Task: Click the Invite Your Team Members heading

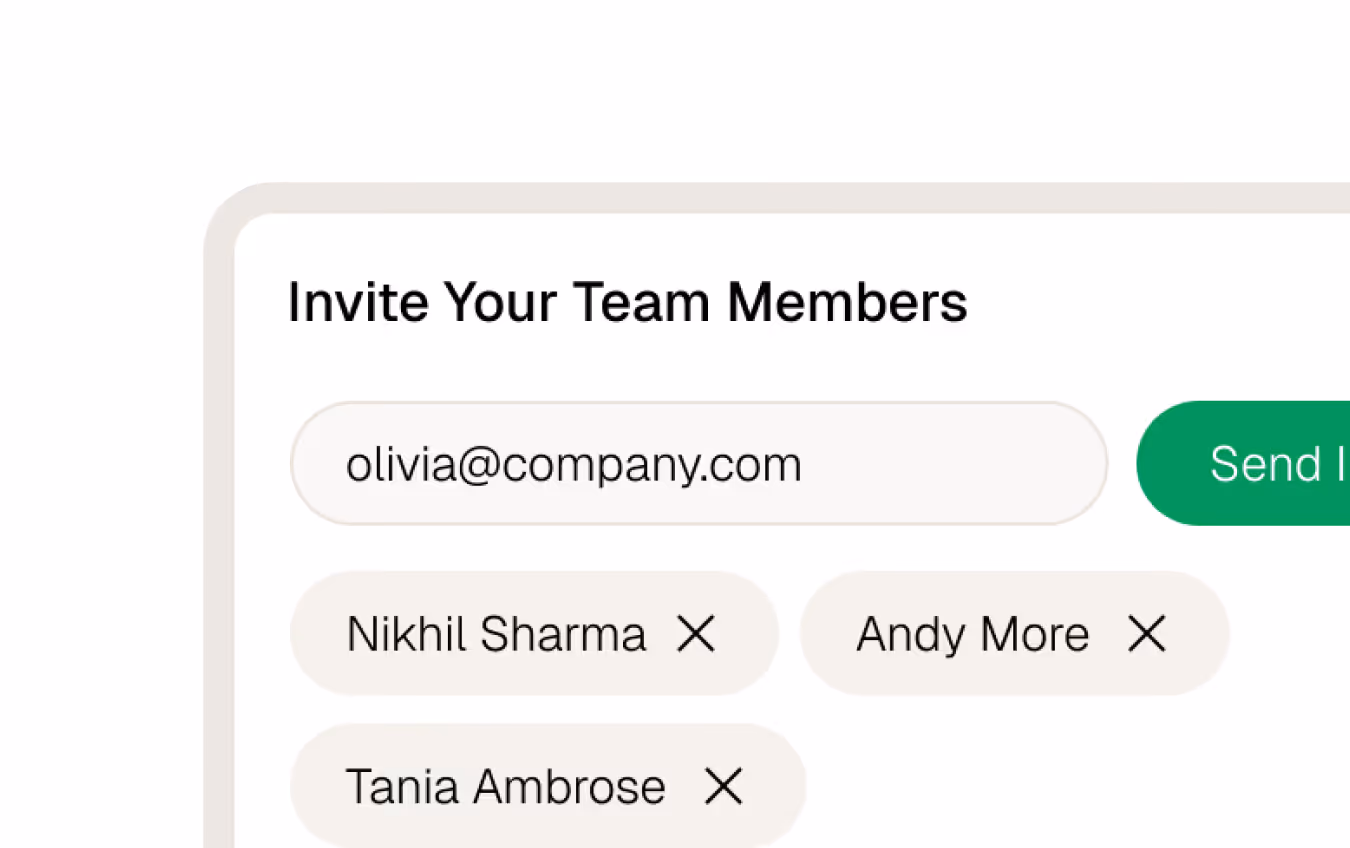Action: coord(628,301)
